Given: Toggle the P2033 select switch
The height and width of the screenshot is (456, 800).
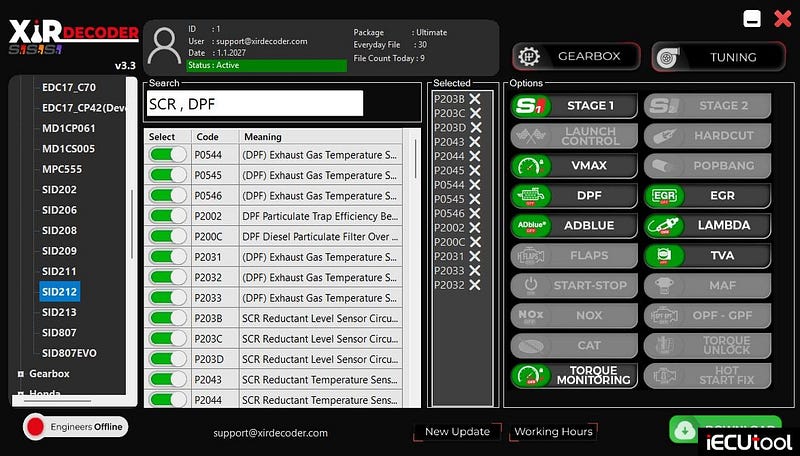Looking at the screenshot, I should (167, 297).
